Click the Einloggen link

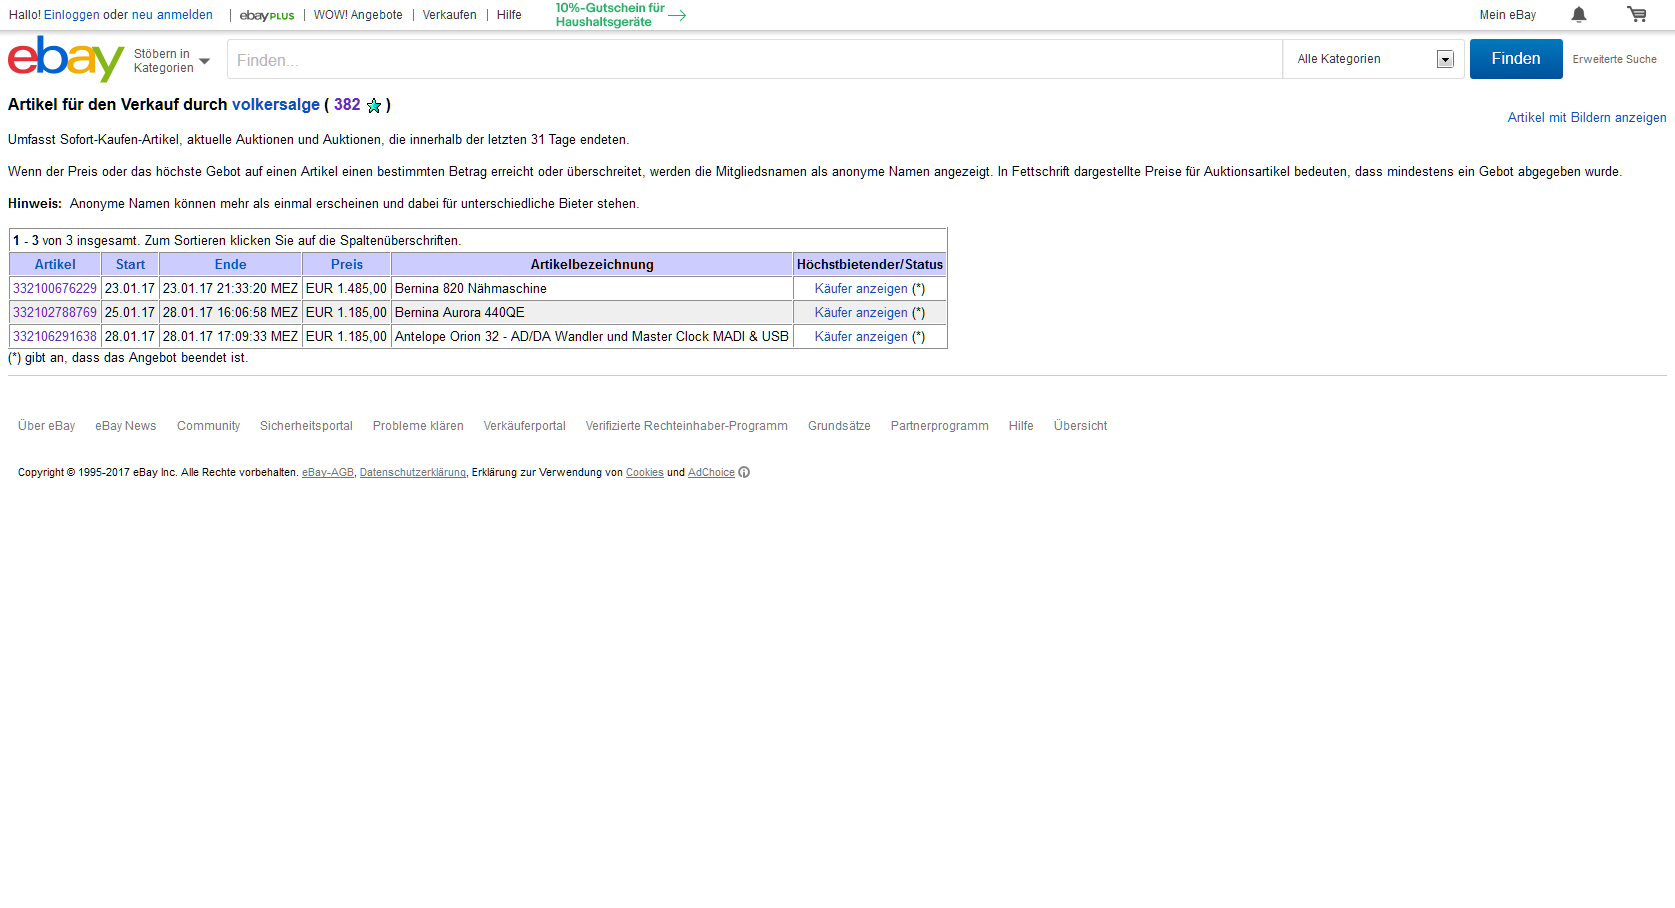[x=72, y=15]
